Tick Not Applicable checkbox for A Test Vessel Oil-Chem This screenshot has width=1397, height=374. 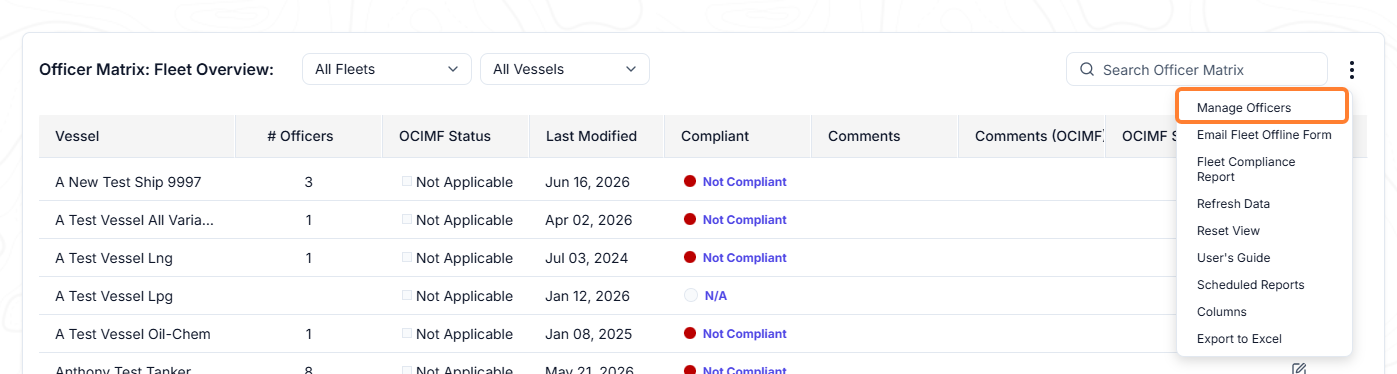click(406, 334)
